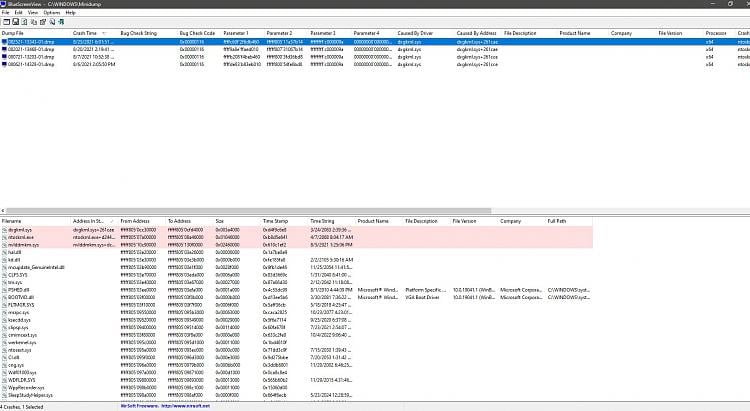Image resolution: width=750 pixels, height=411 pixels.
Task: Click the Refresh toolbar icon
Action: [x=24, y=22]
